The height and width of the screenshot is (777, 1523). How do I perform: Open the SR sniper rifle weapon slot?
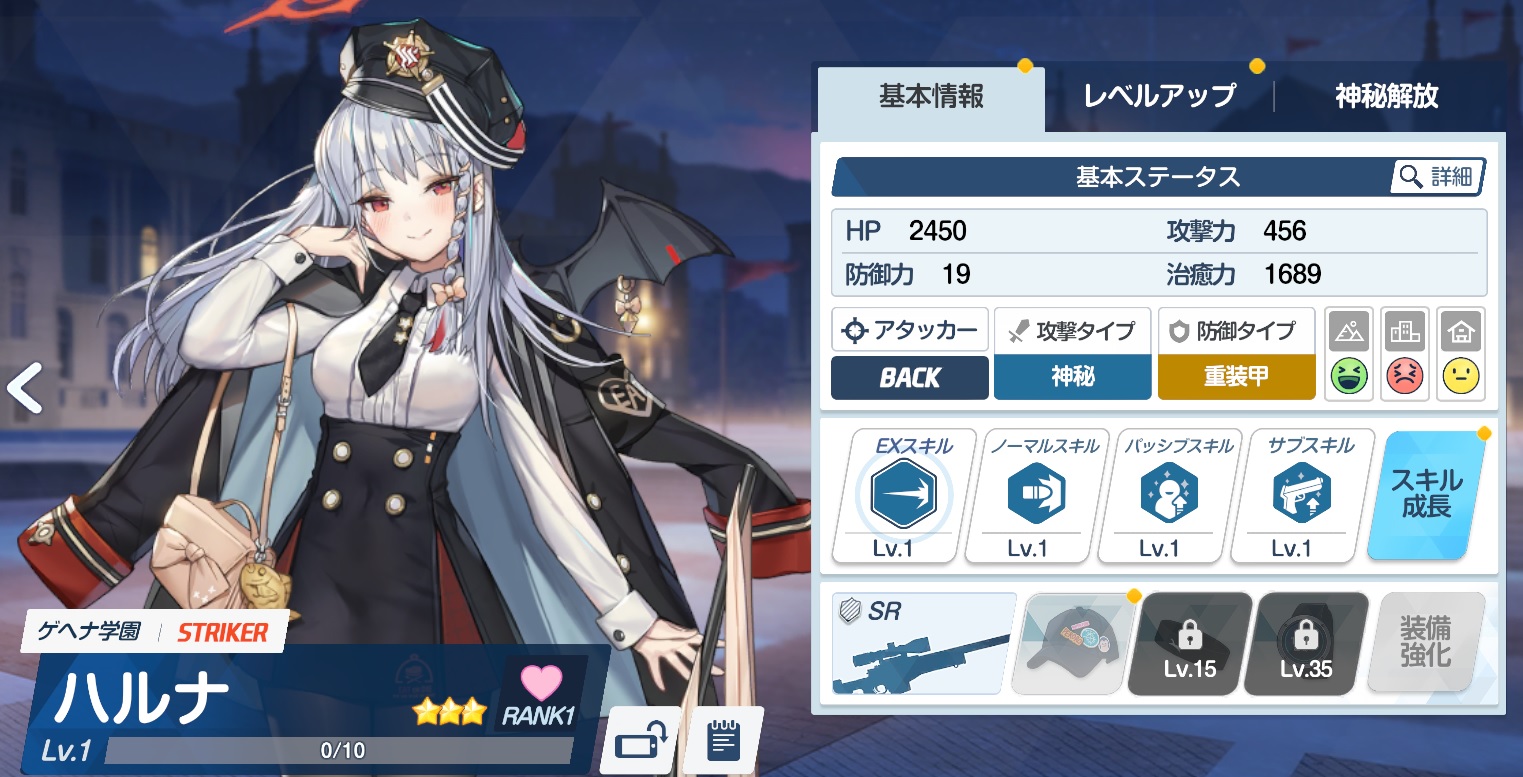click(924, 644)
